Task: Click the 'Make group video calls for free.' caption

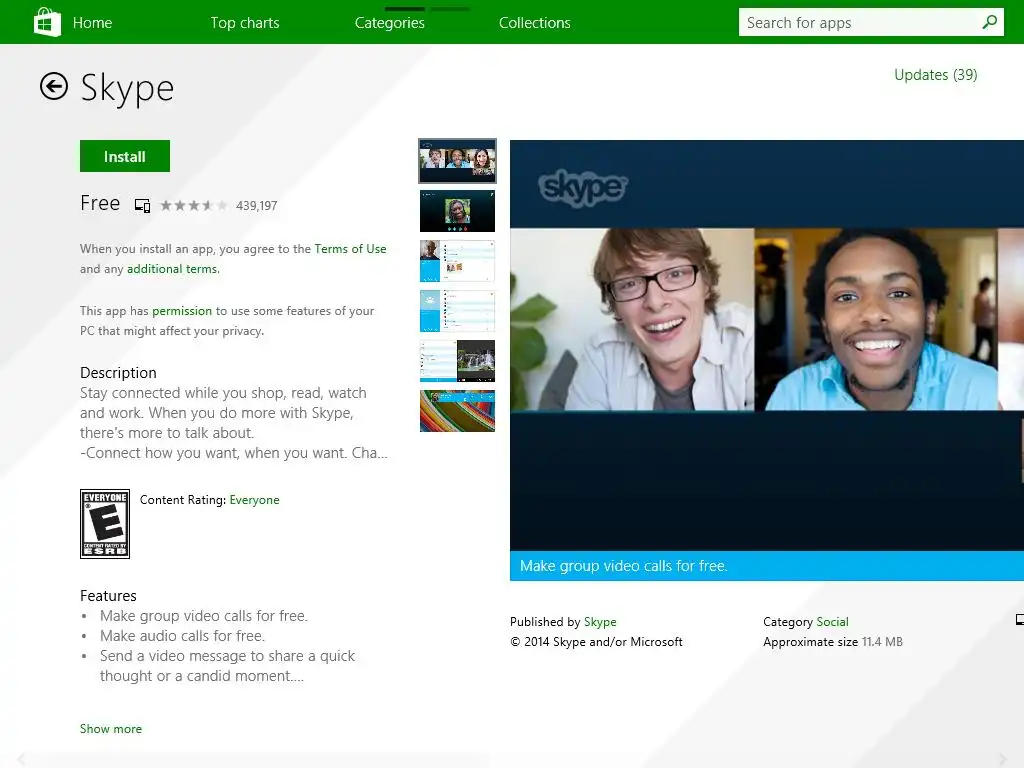Action: [624, 566]
